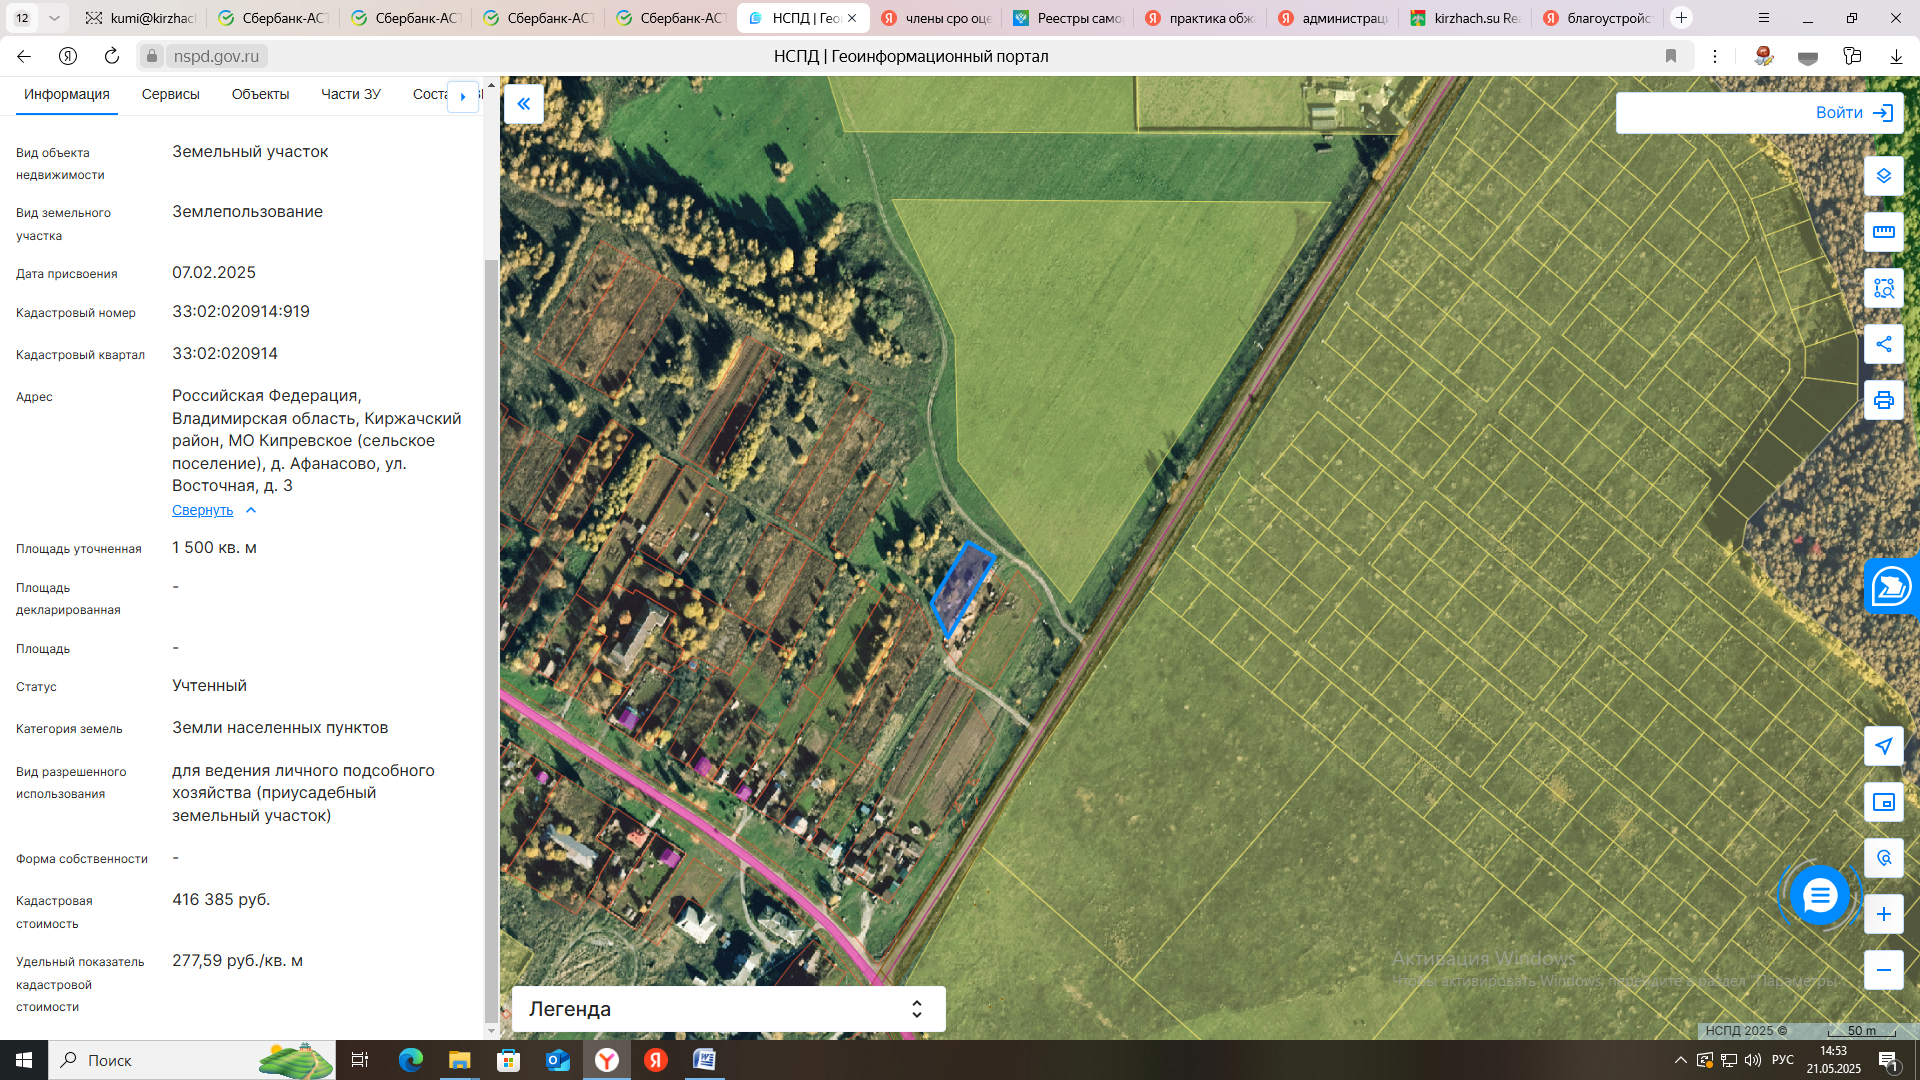Open the Части ЗУ tab
Viewport: 1920px width, 1080px height.
point(350,94)
